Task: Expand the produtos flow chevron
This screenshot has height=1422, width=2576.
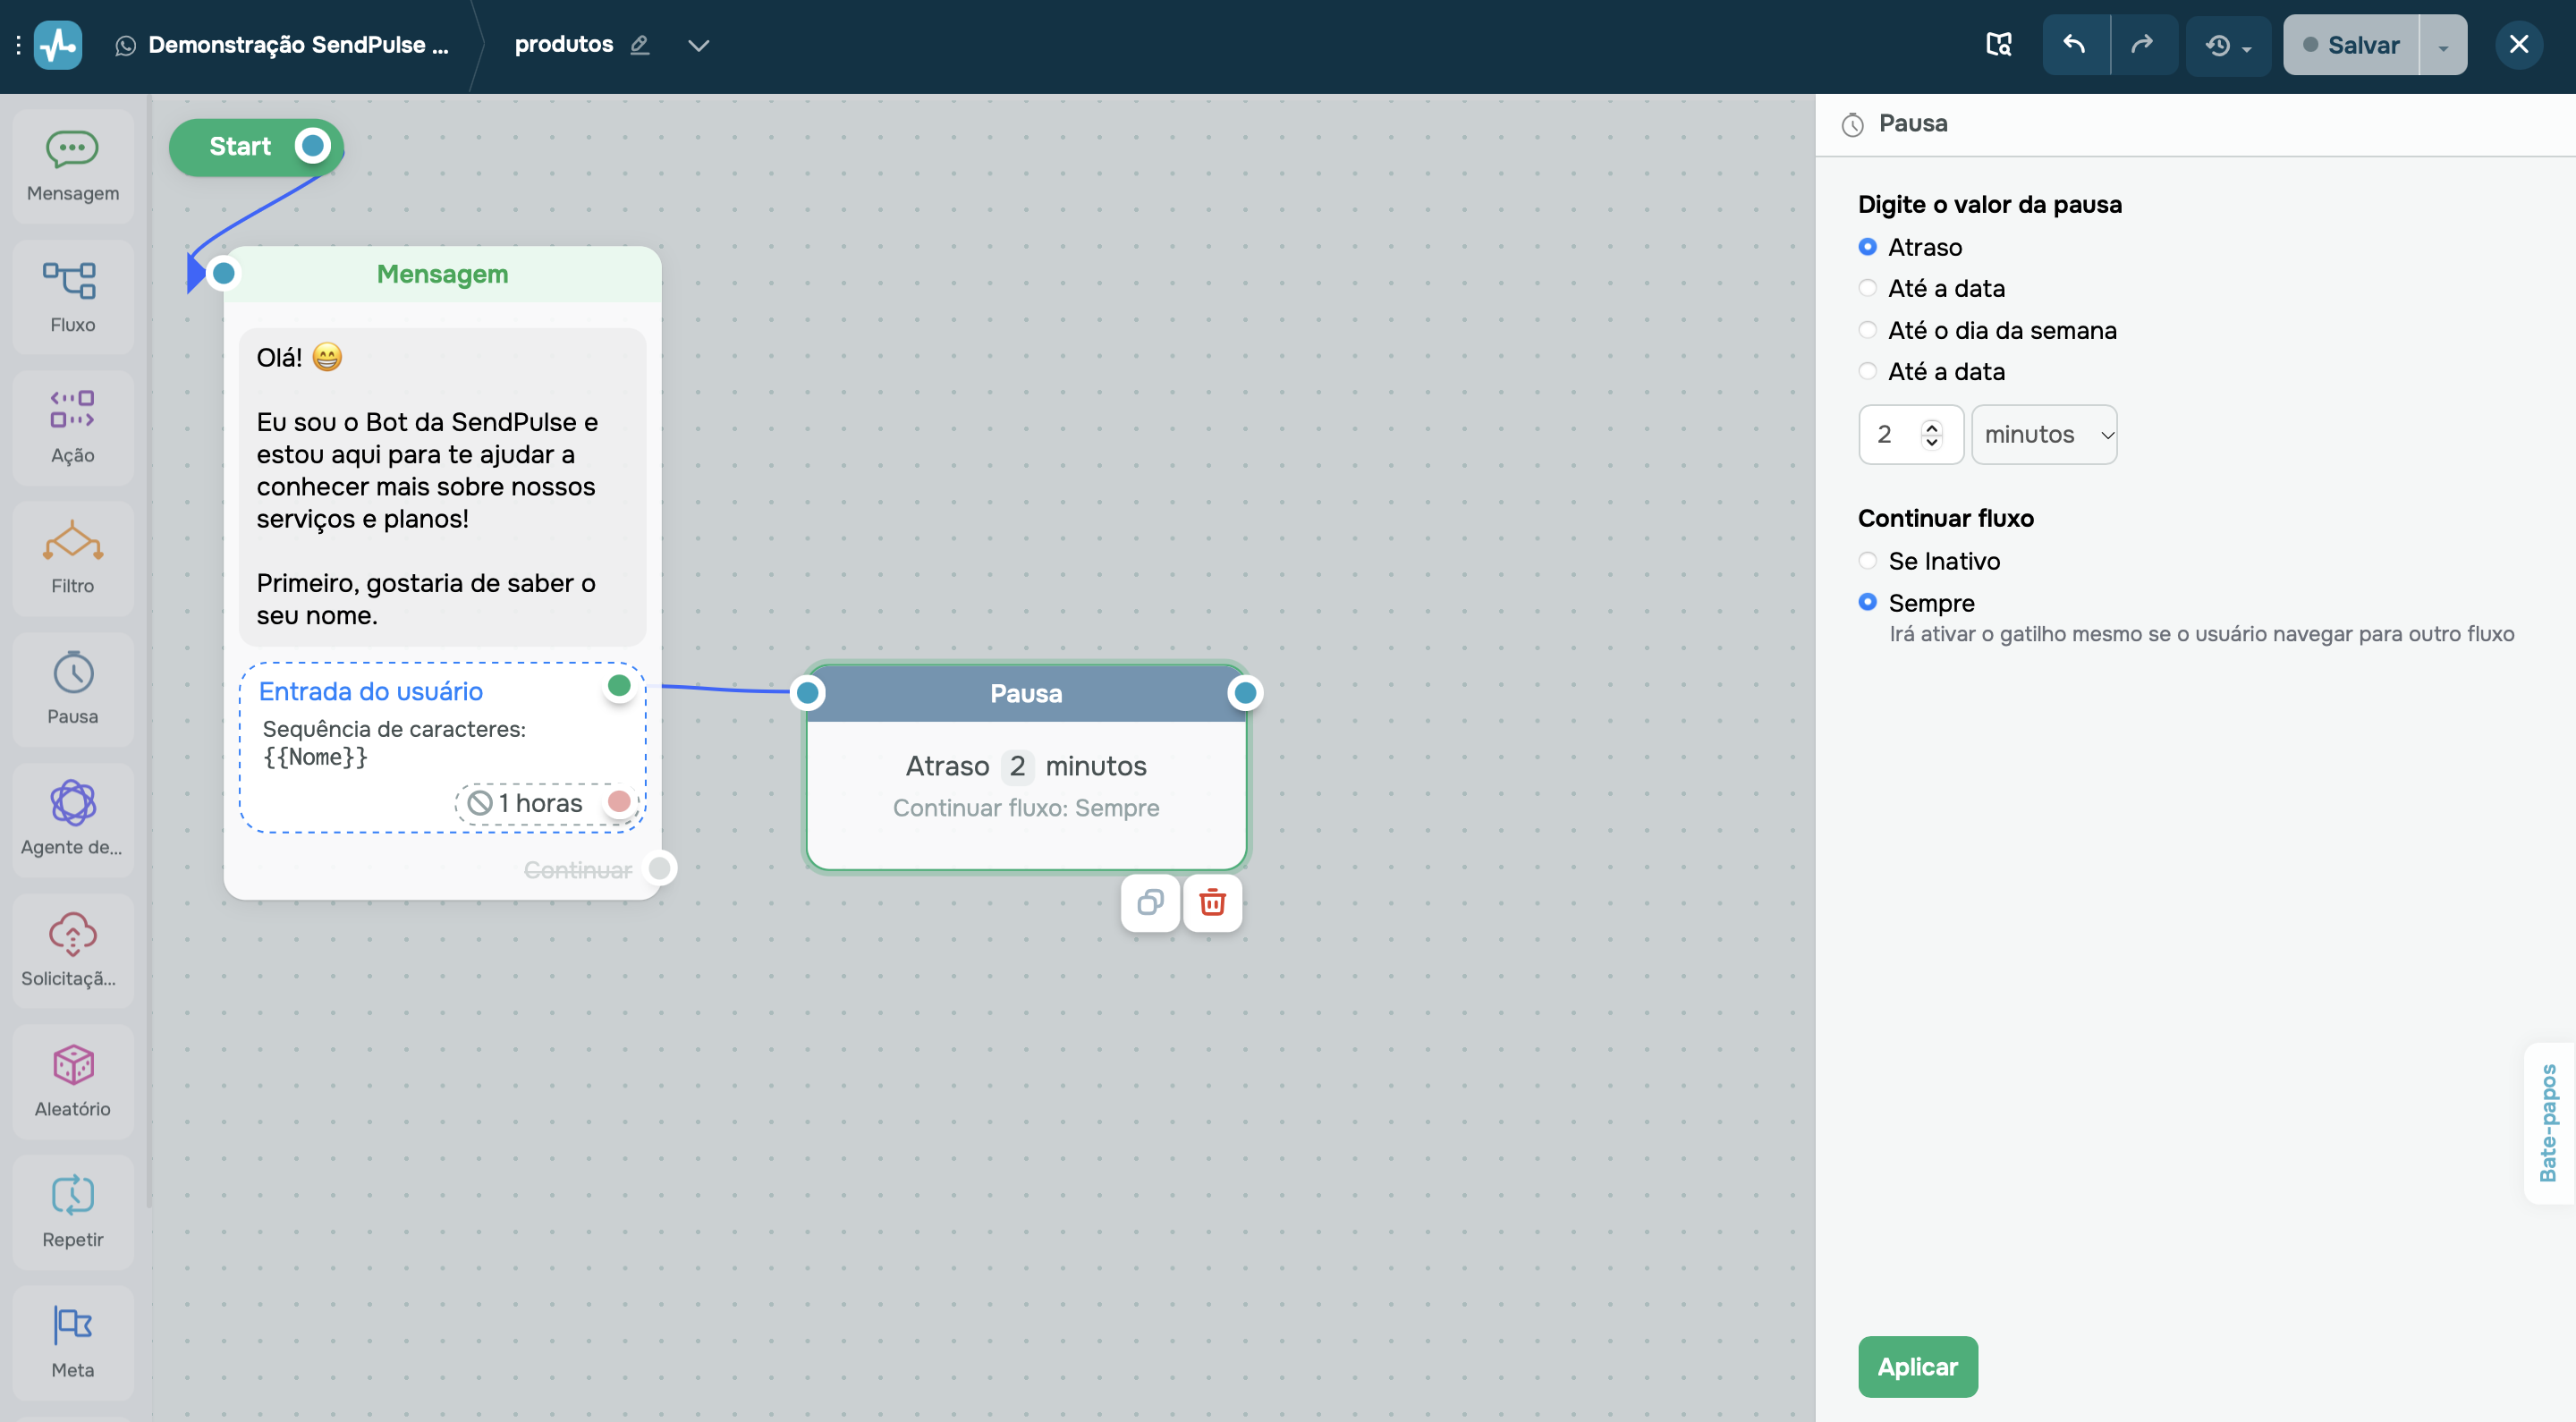Action: pyautogui.click(x=698, y=45)
